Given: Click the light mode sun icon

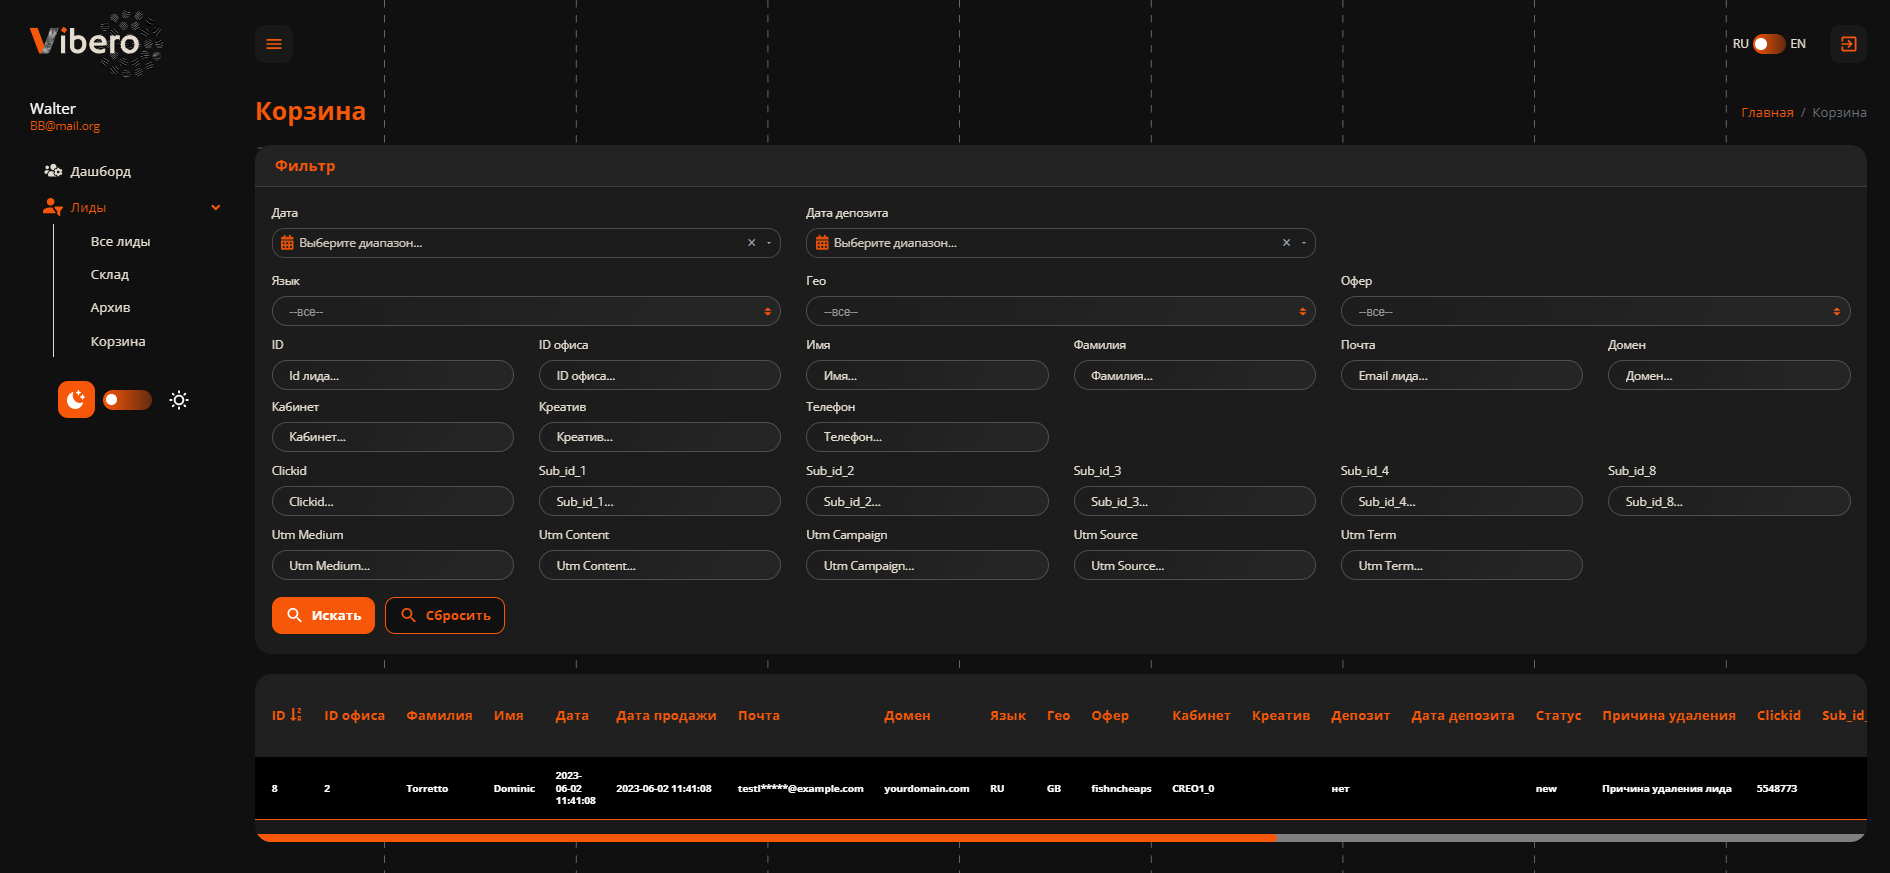Looking at the screenshot, I should pyautogui.click(x=179, y=400).
